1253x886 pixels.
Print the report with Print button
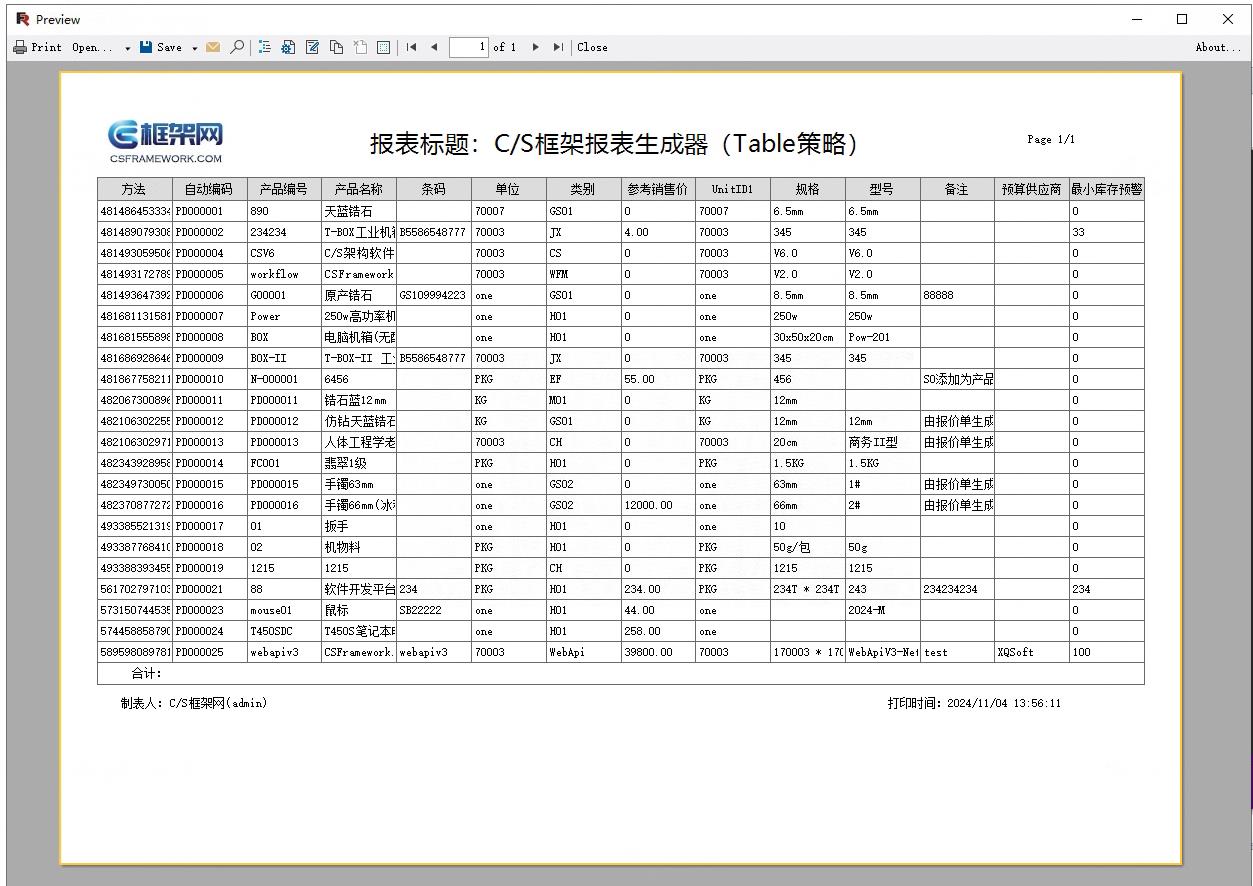(37, 47)
